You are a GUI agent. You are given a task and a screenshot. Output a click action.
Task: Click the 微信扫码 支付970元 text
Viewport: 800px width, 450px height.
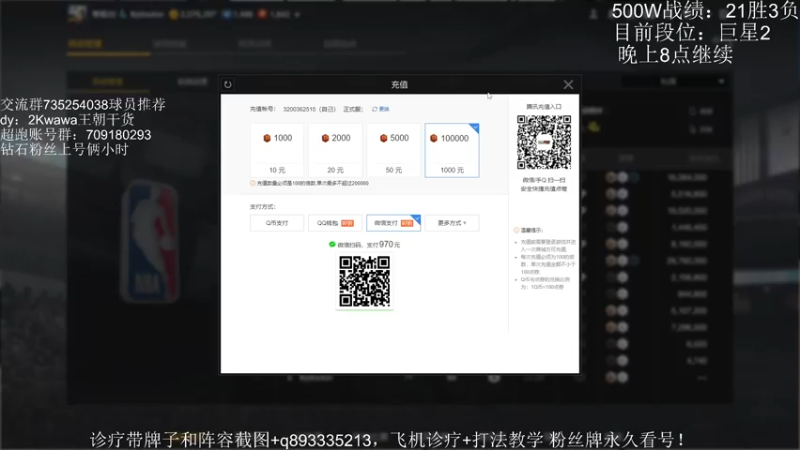point(369,245)
